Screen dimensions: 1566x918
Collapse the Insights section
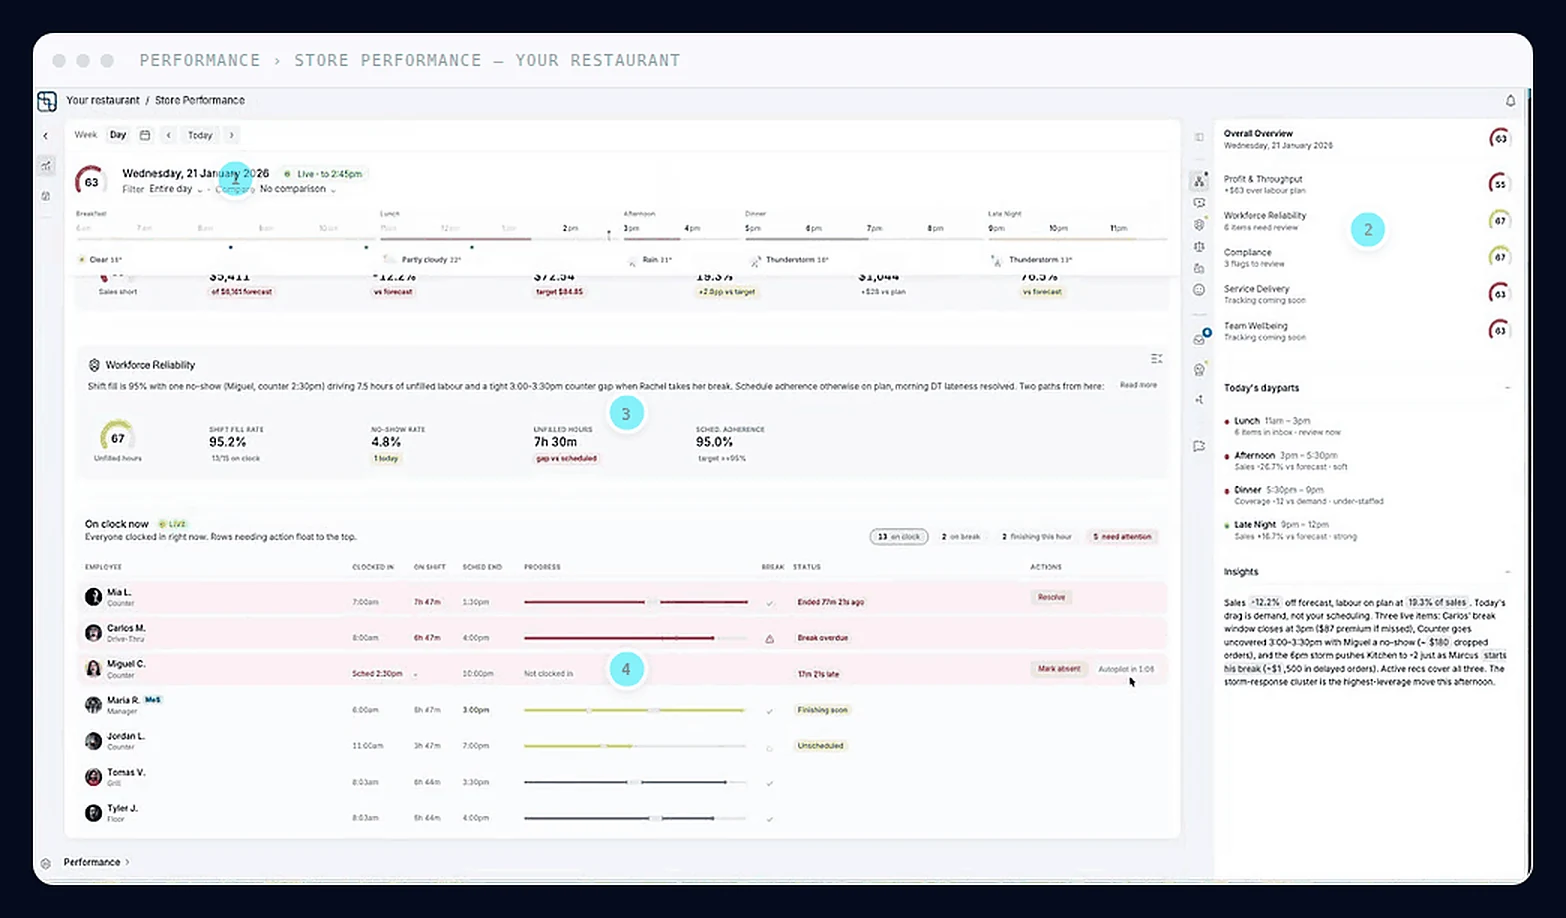tap(1507, 572)
